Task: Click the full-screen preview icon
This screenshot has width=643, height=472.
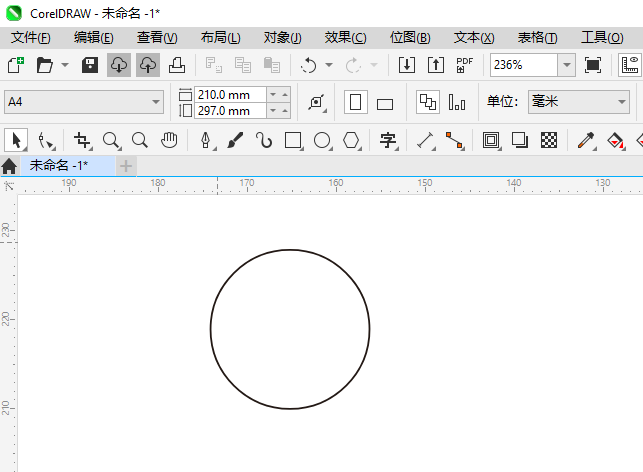Action: 593,65
